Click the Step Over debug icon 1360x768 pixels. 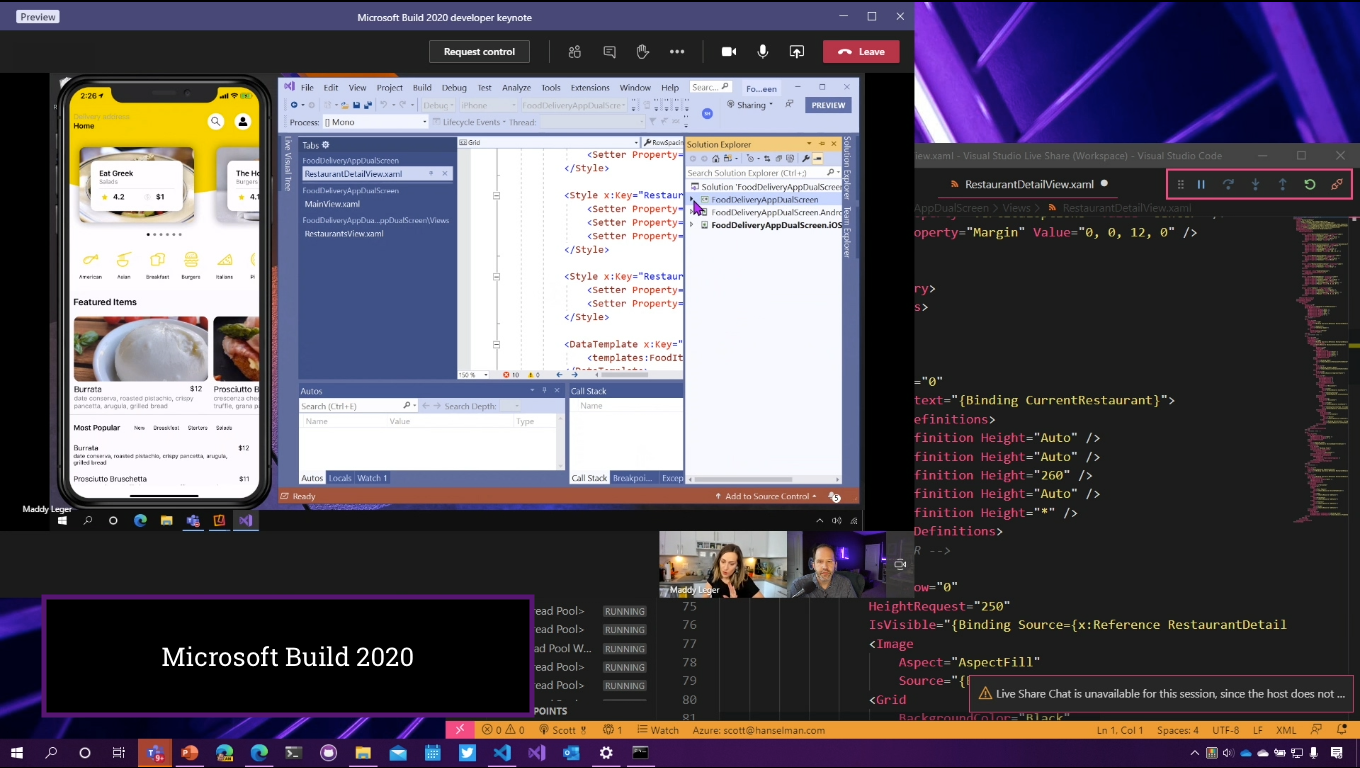[x=1228, y=185]
